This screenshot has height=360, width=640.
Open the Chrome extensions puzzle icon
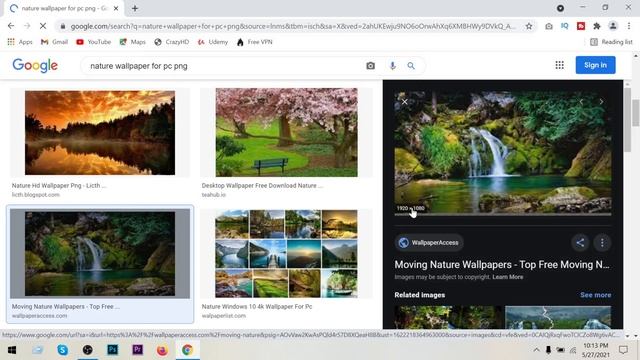pyautogui.click(x=597, y=26)
